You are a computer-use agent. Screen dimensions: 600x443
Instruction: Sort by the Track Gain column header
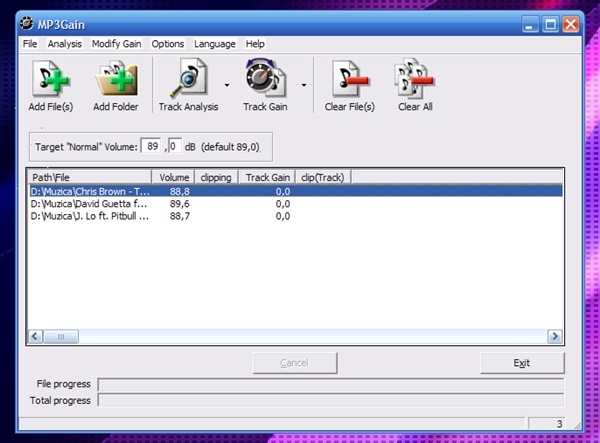267,178
